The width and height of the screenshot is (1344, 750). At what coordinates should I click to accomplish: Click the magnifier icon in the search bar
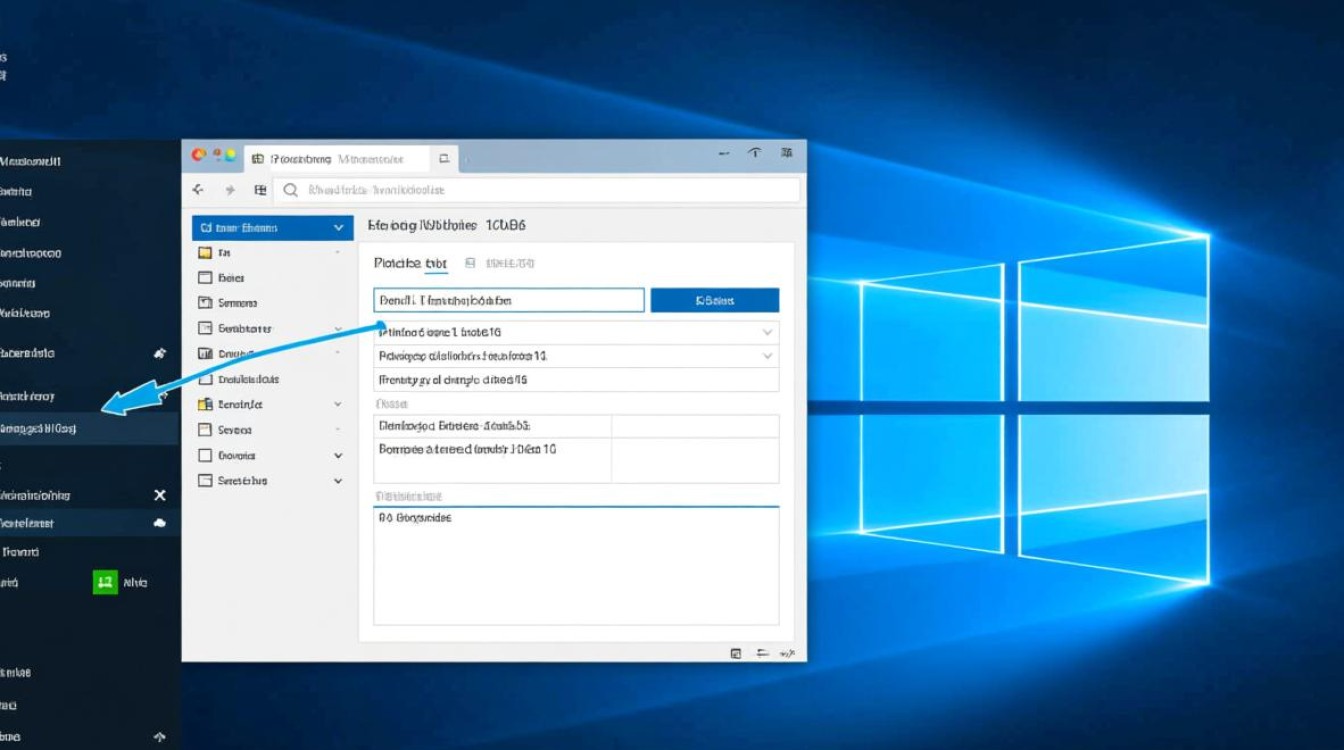(291, 190)
